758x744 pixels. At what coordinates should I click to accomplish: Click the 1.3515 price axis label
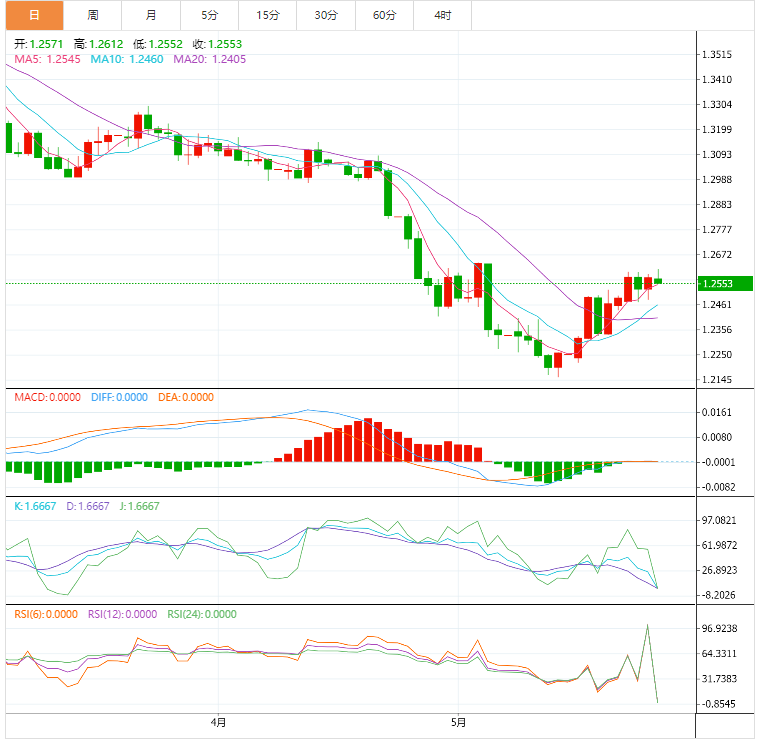coord(717,55)
